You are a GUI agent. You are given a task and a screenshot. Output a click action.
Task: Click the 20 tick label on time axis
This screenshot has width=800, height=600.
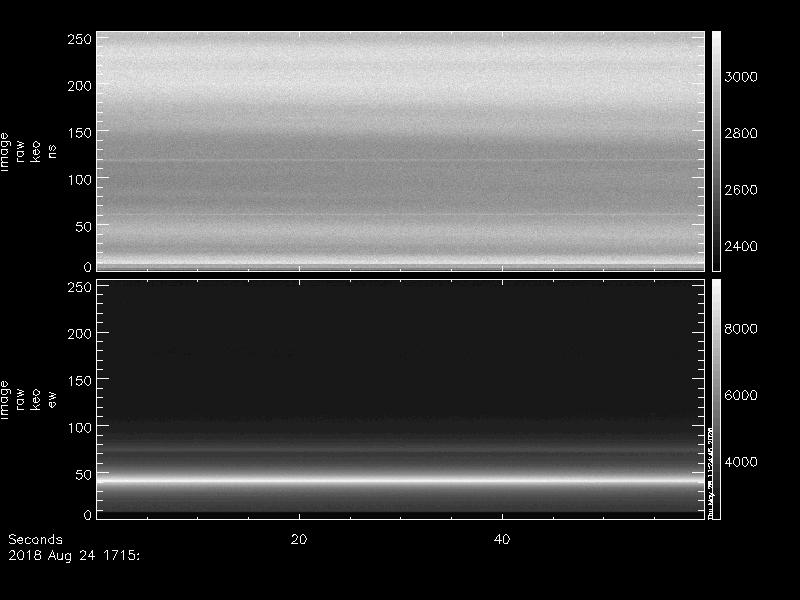[x=299, y=540]
